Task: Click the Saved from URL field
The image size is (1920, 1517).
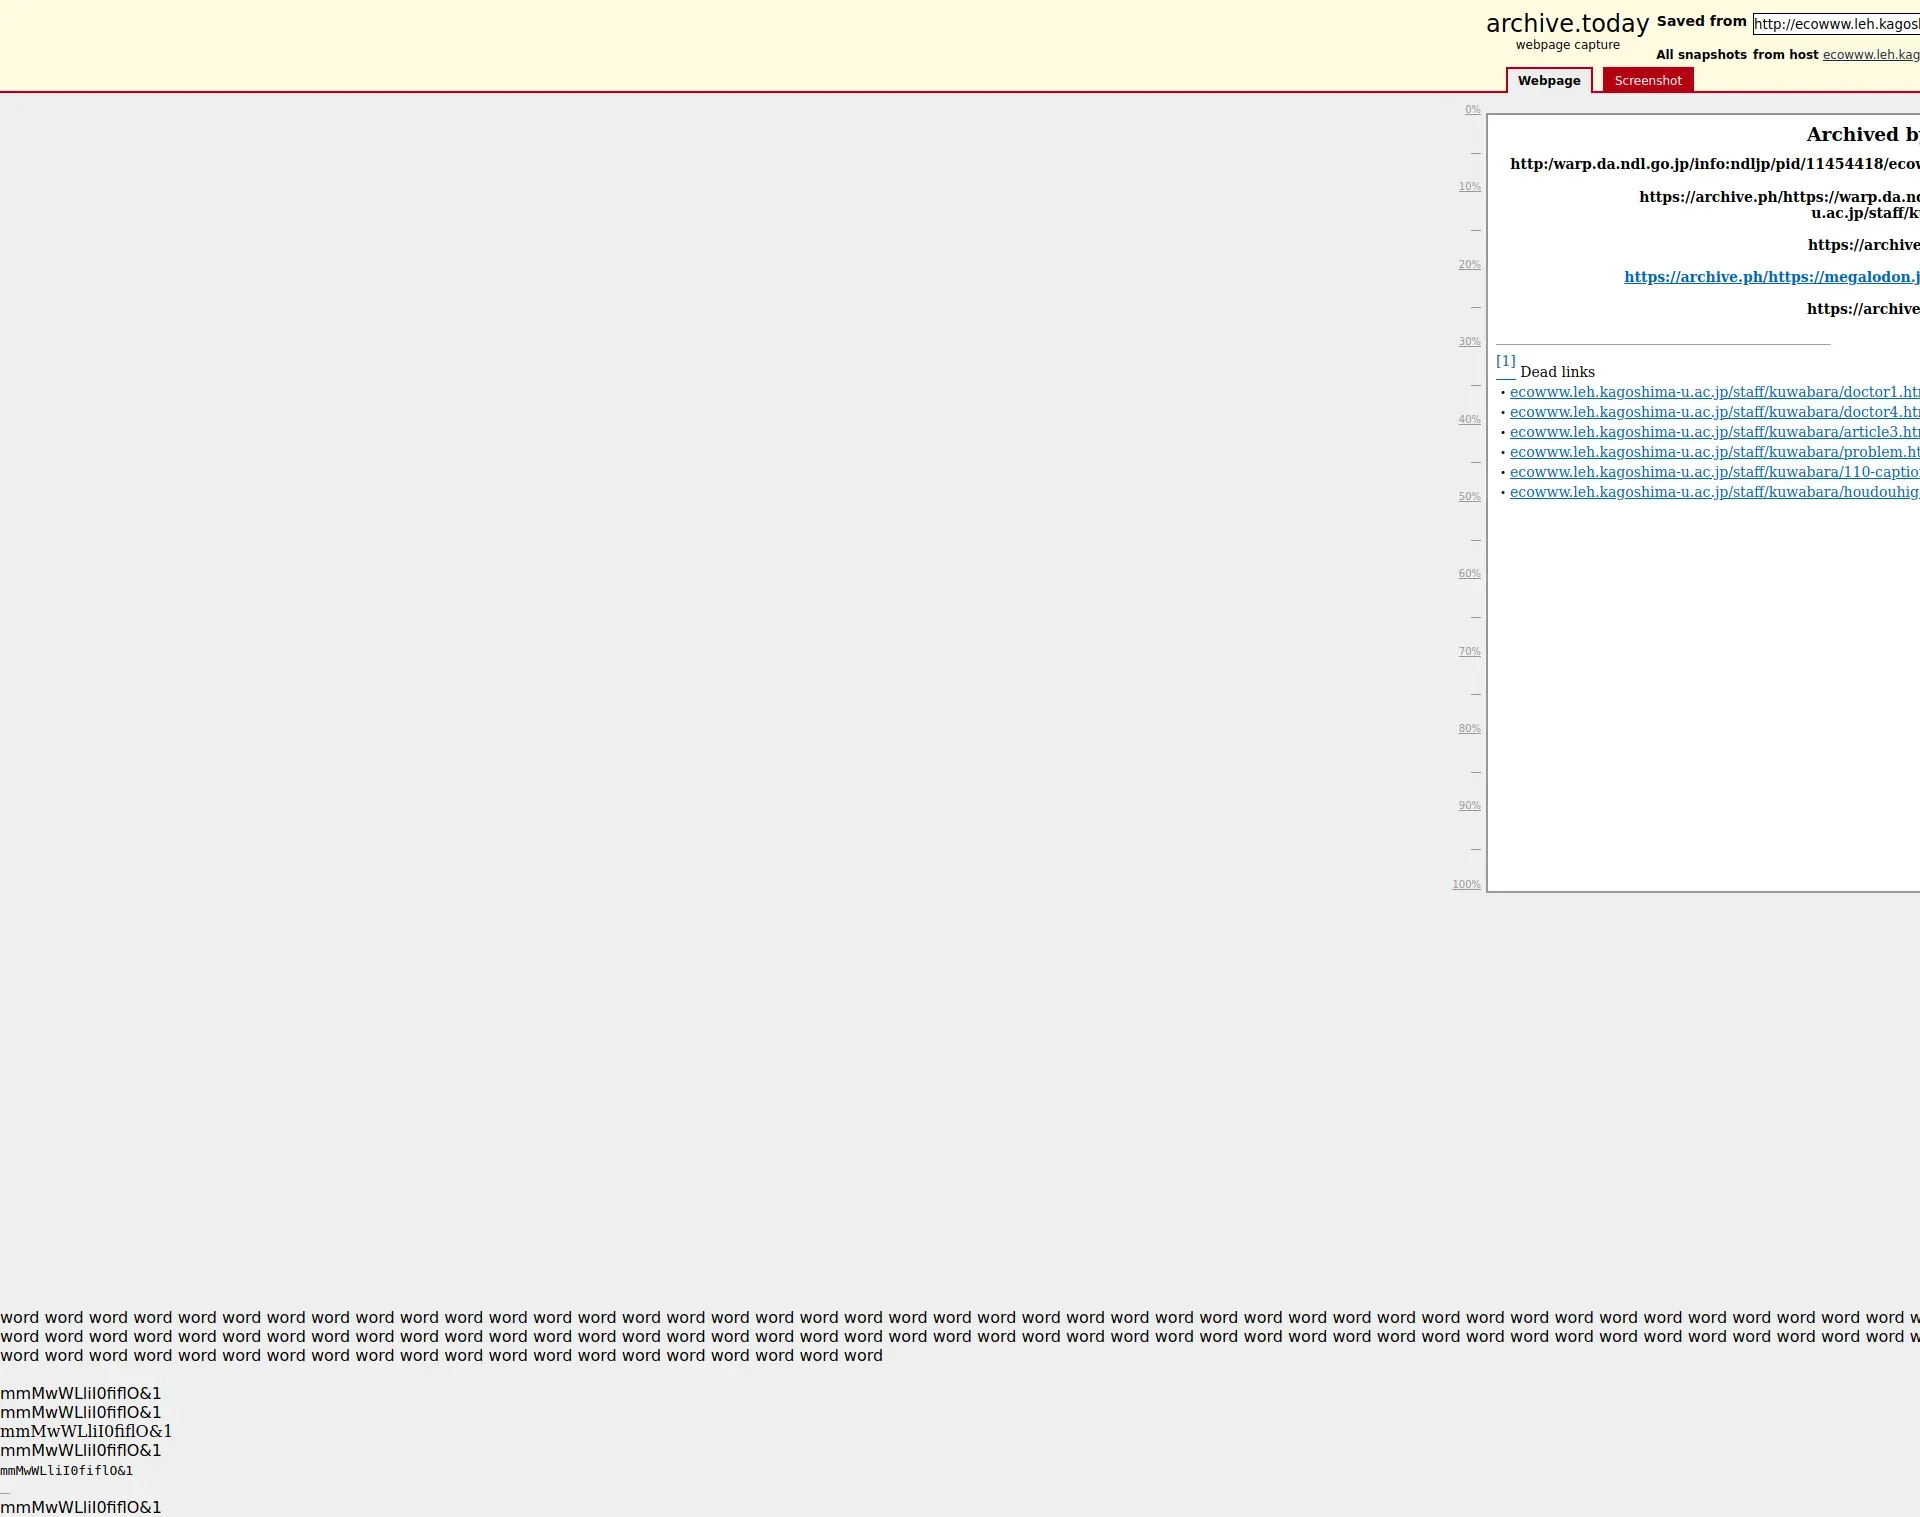Action: coord(1836,24)
